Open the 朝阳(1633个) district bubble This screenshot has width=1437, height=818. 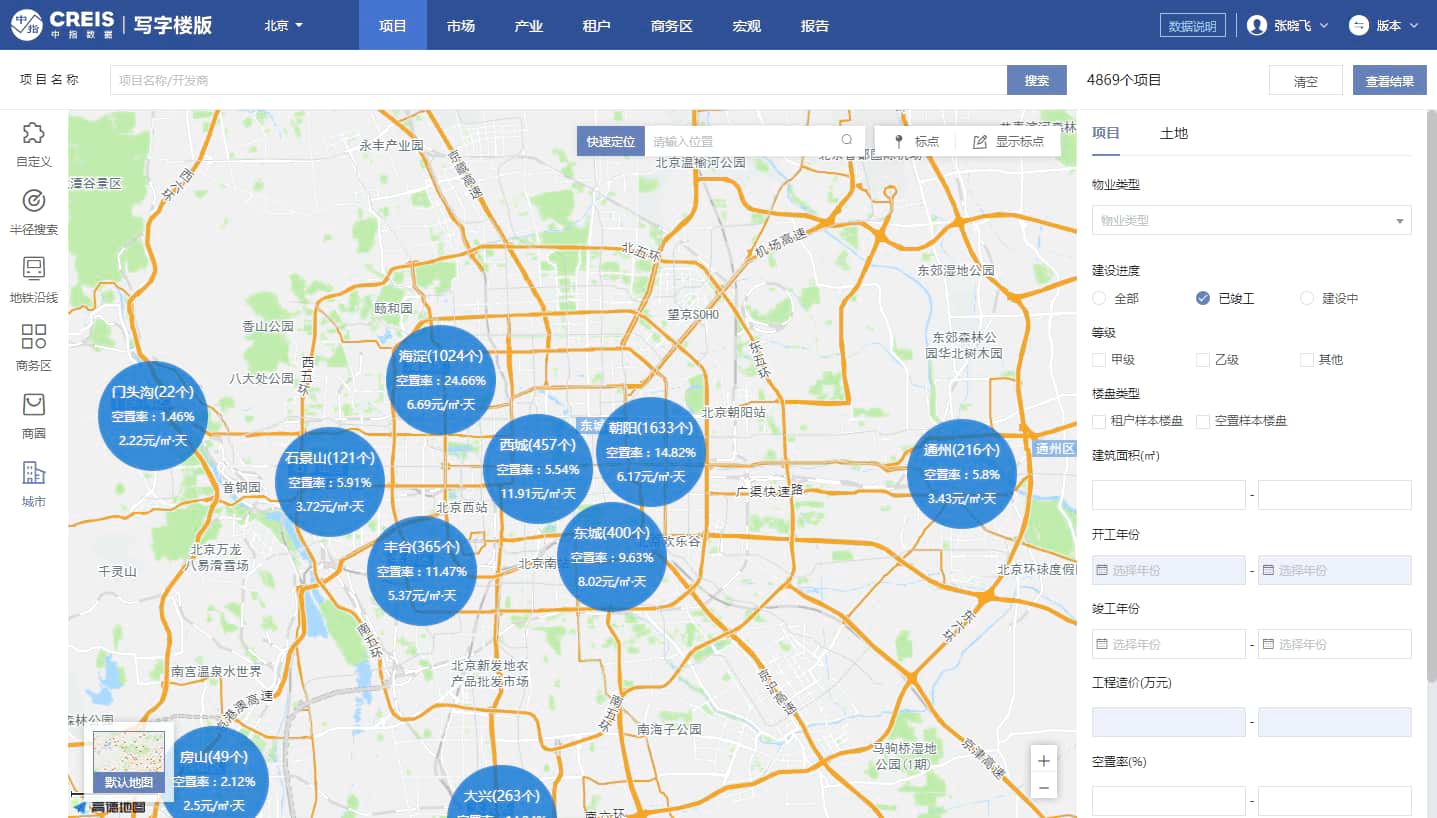tap(651, 451)
